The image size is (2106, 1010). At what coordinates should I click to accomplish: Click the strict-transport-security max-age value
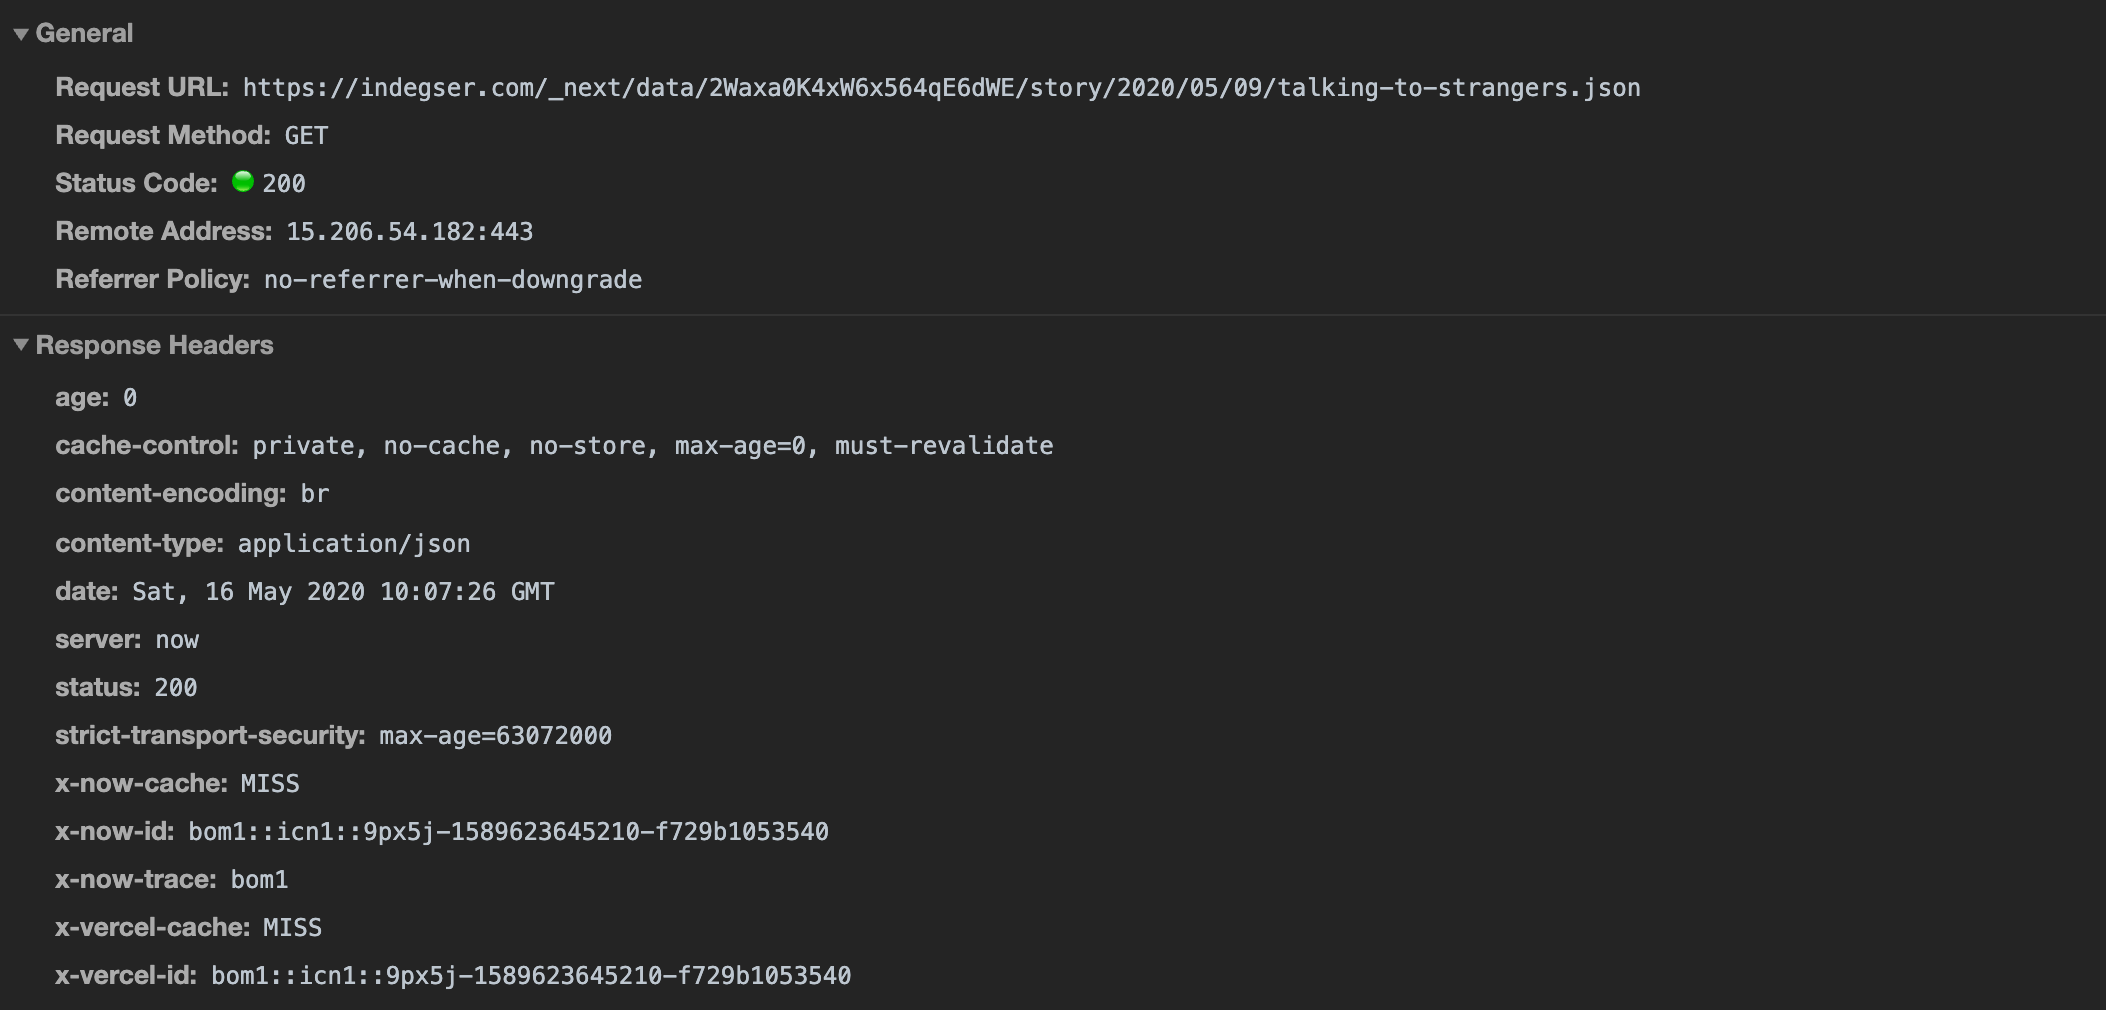(x=494, y=735)
